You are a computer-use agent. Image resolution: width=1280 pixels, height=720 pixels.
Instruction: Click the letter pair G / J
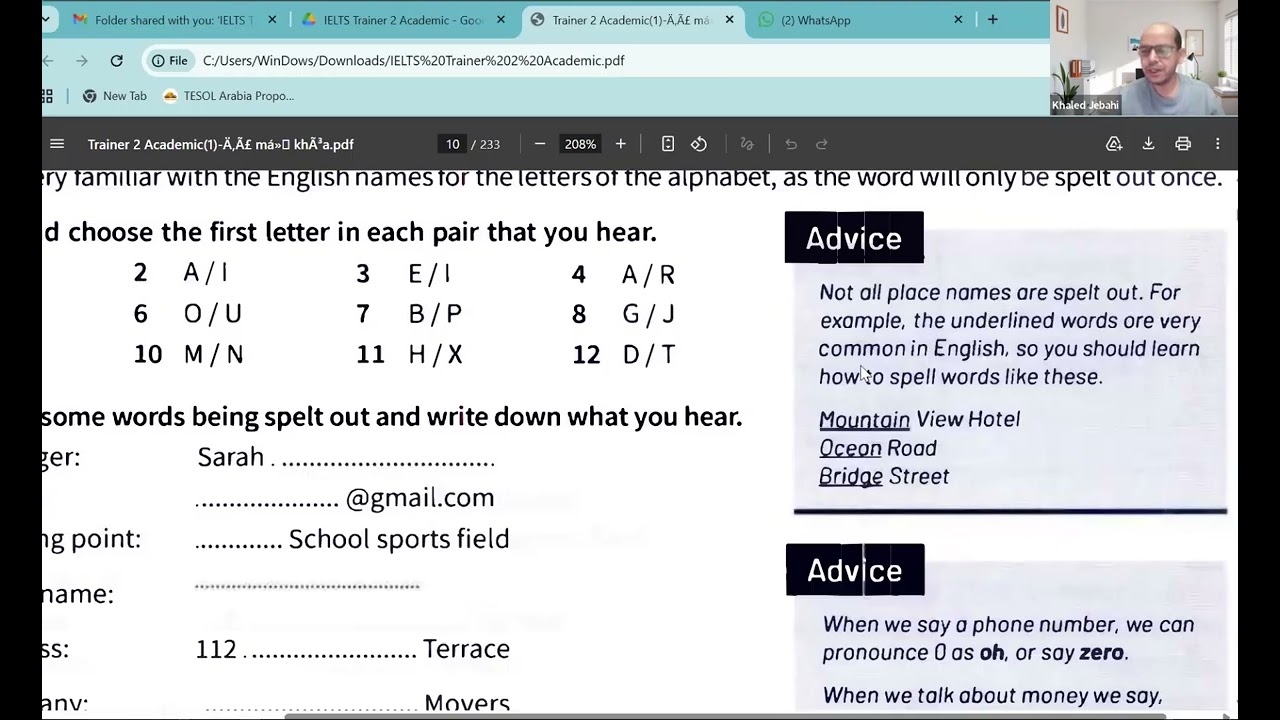648,314
